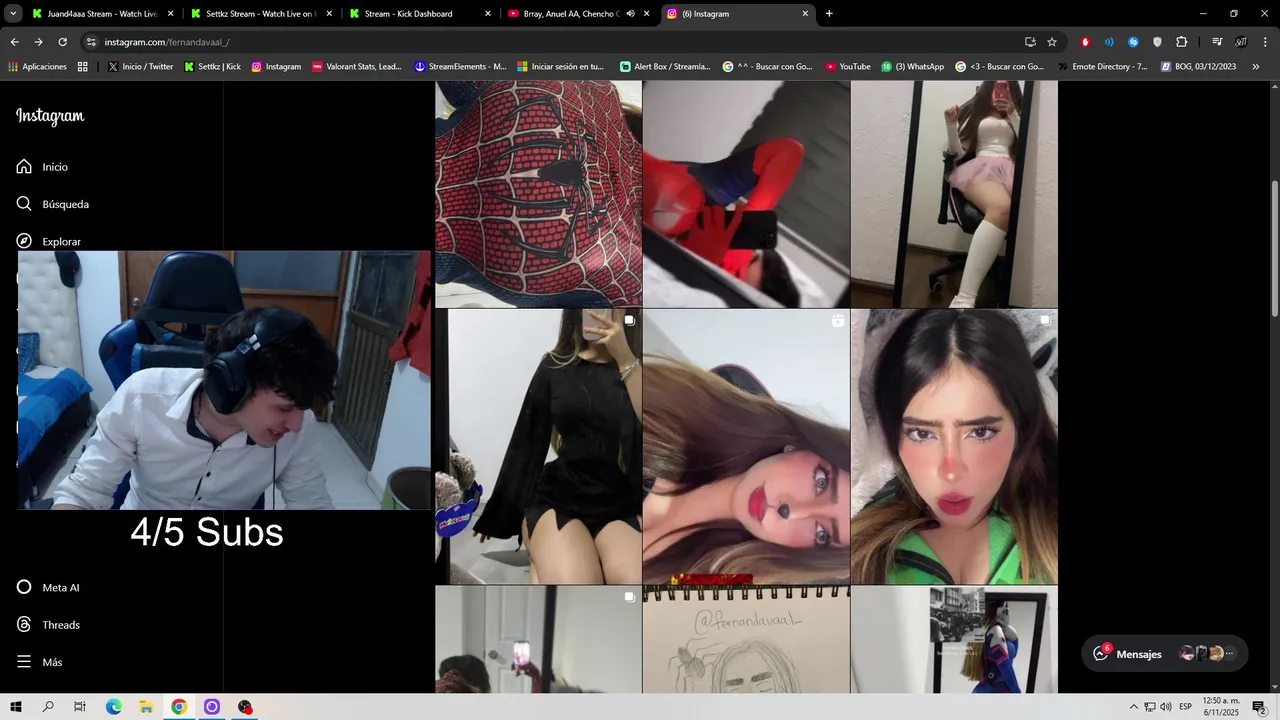Open the red lipstick reel post

[x=746, y=446]
